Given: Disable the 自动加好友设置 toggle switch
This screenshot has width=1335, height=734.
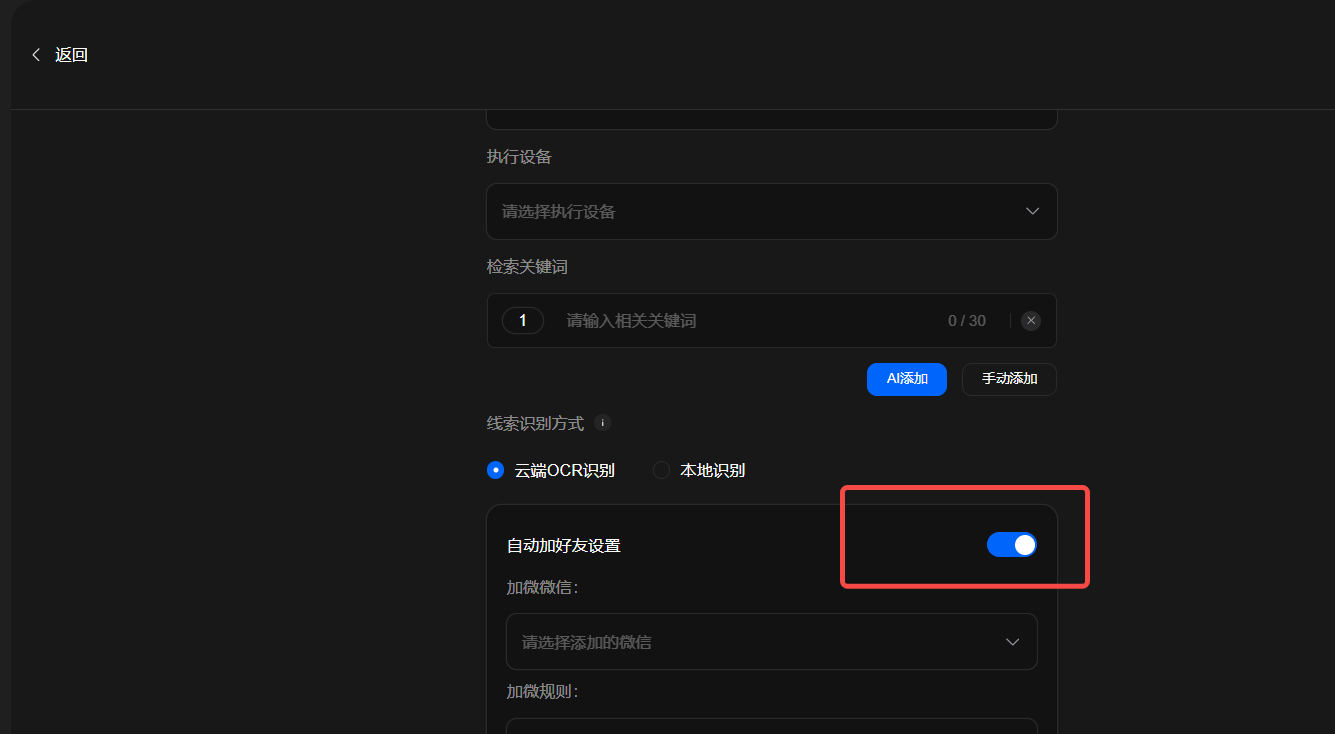Looking at the screenshot, I should 1011,545.
